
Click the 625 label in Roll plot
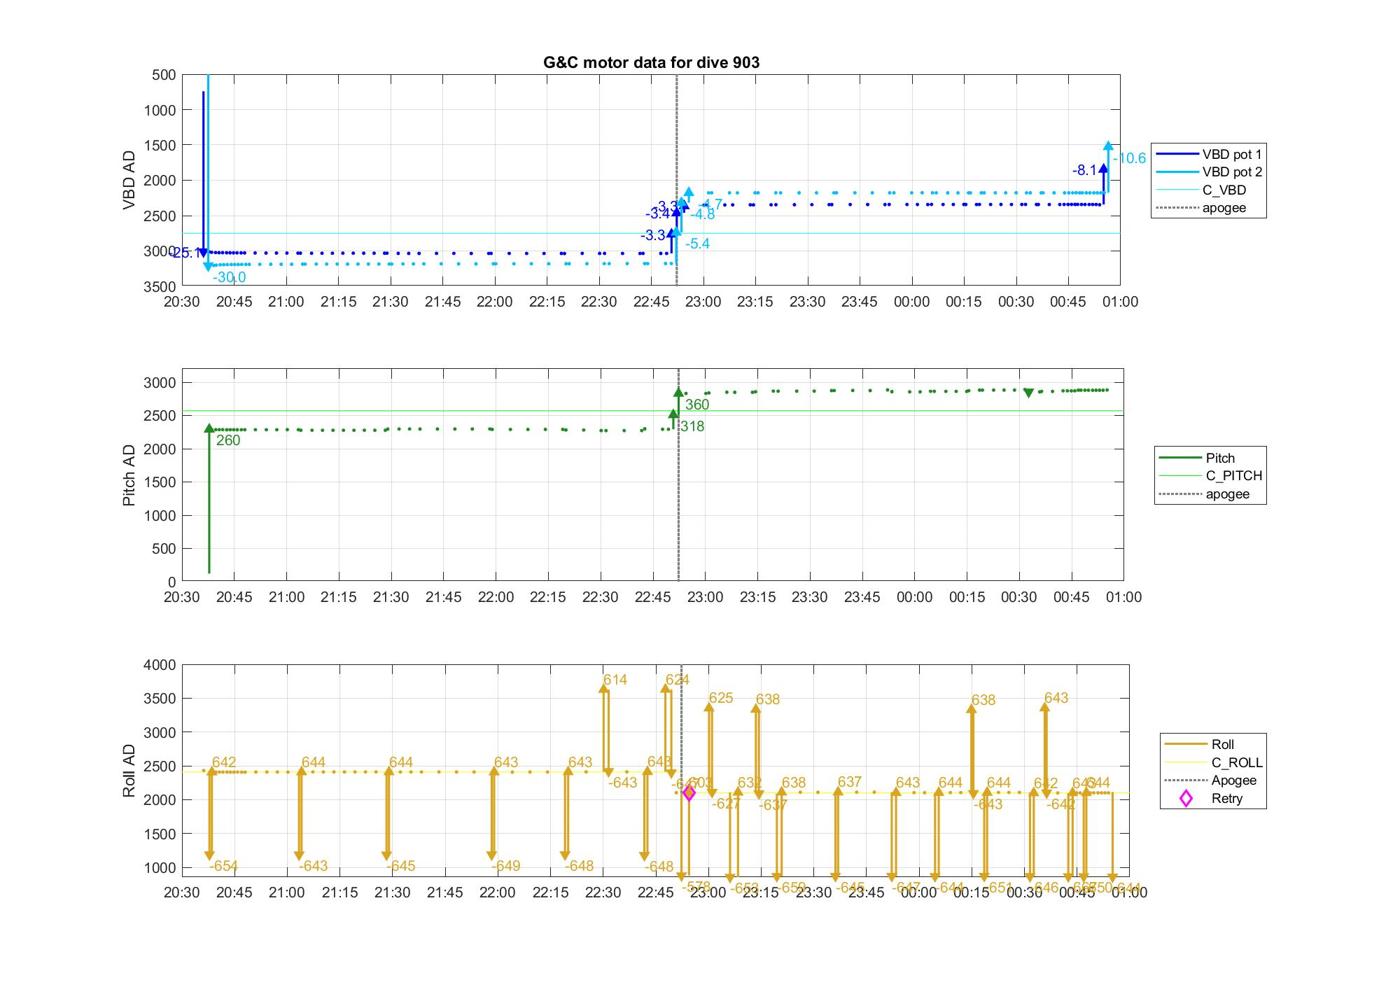[721, 698]
